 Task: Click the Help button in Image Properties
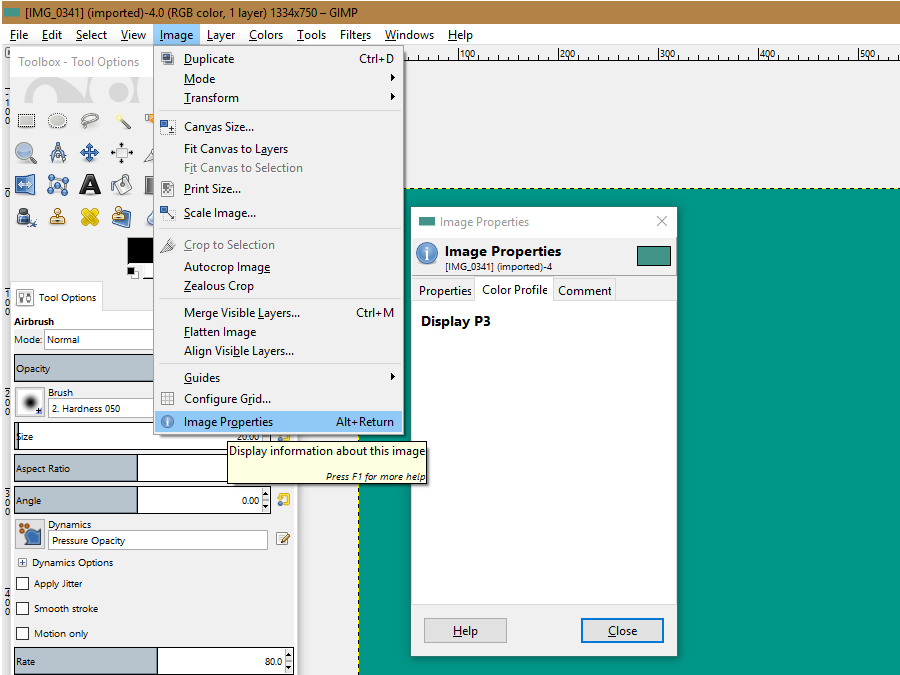tap(465, 631)
